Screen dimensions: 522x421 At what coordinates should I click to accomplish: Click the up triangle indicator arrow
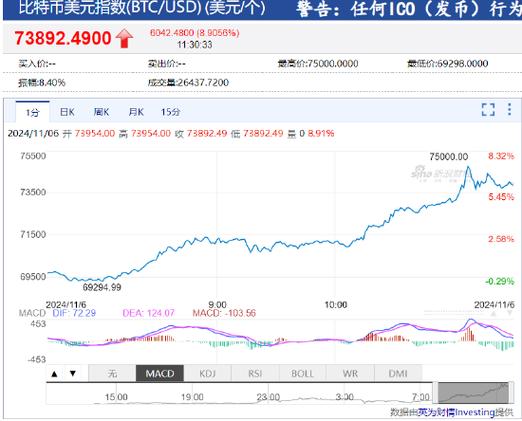pyautogui.click(x=55, y=374)
